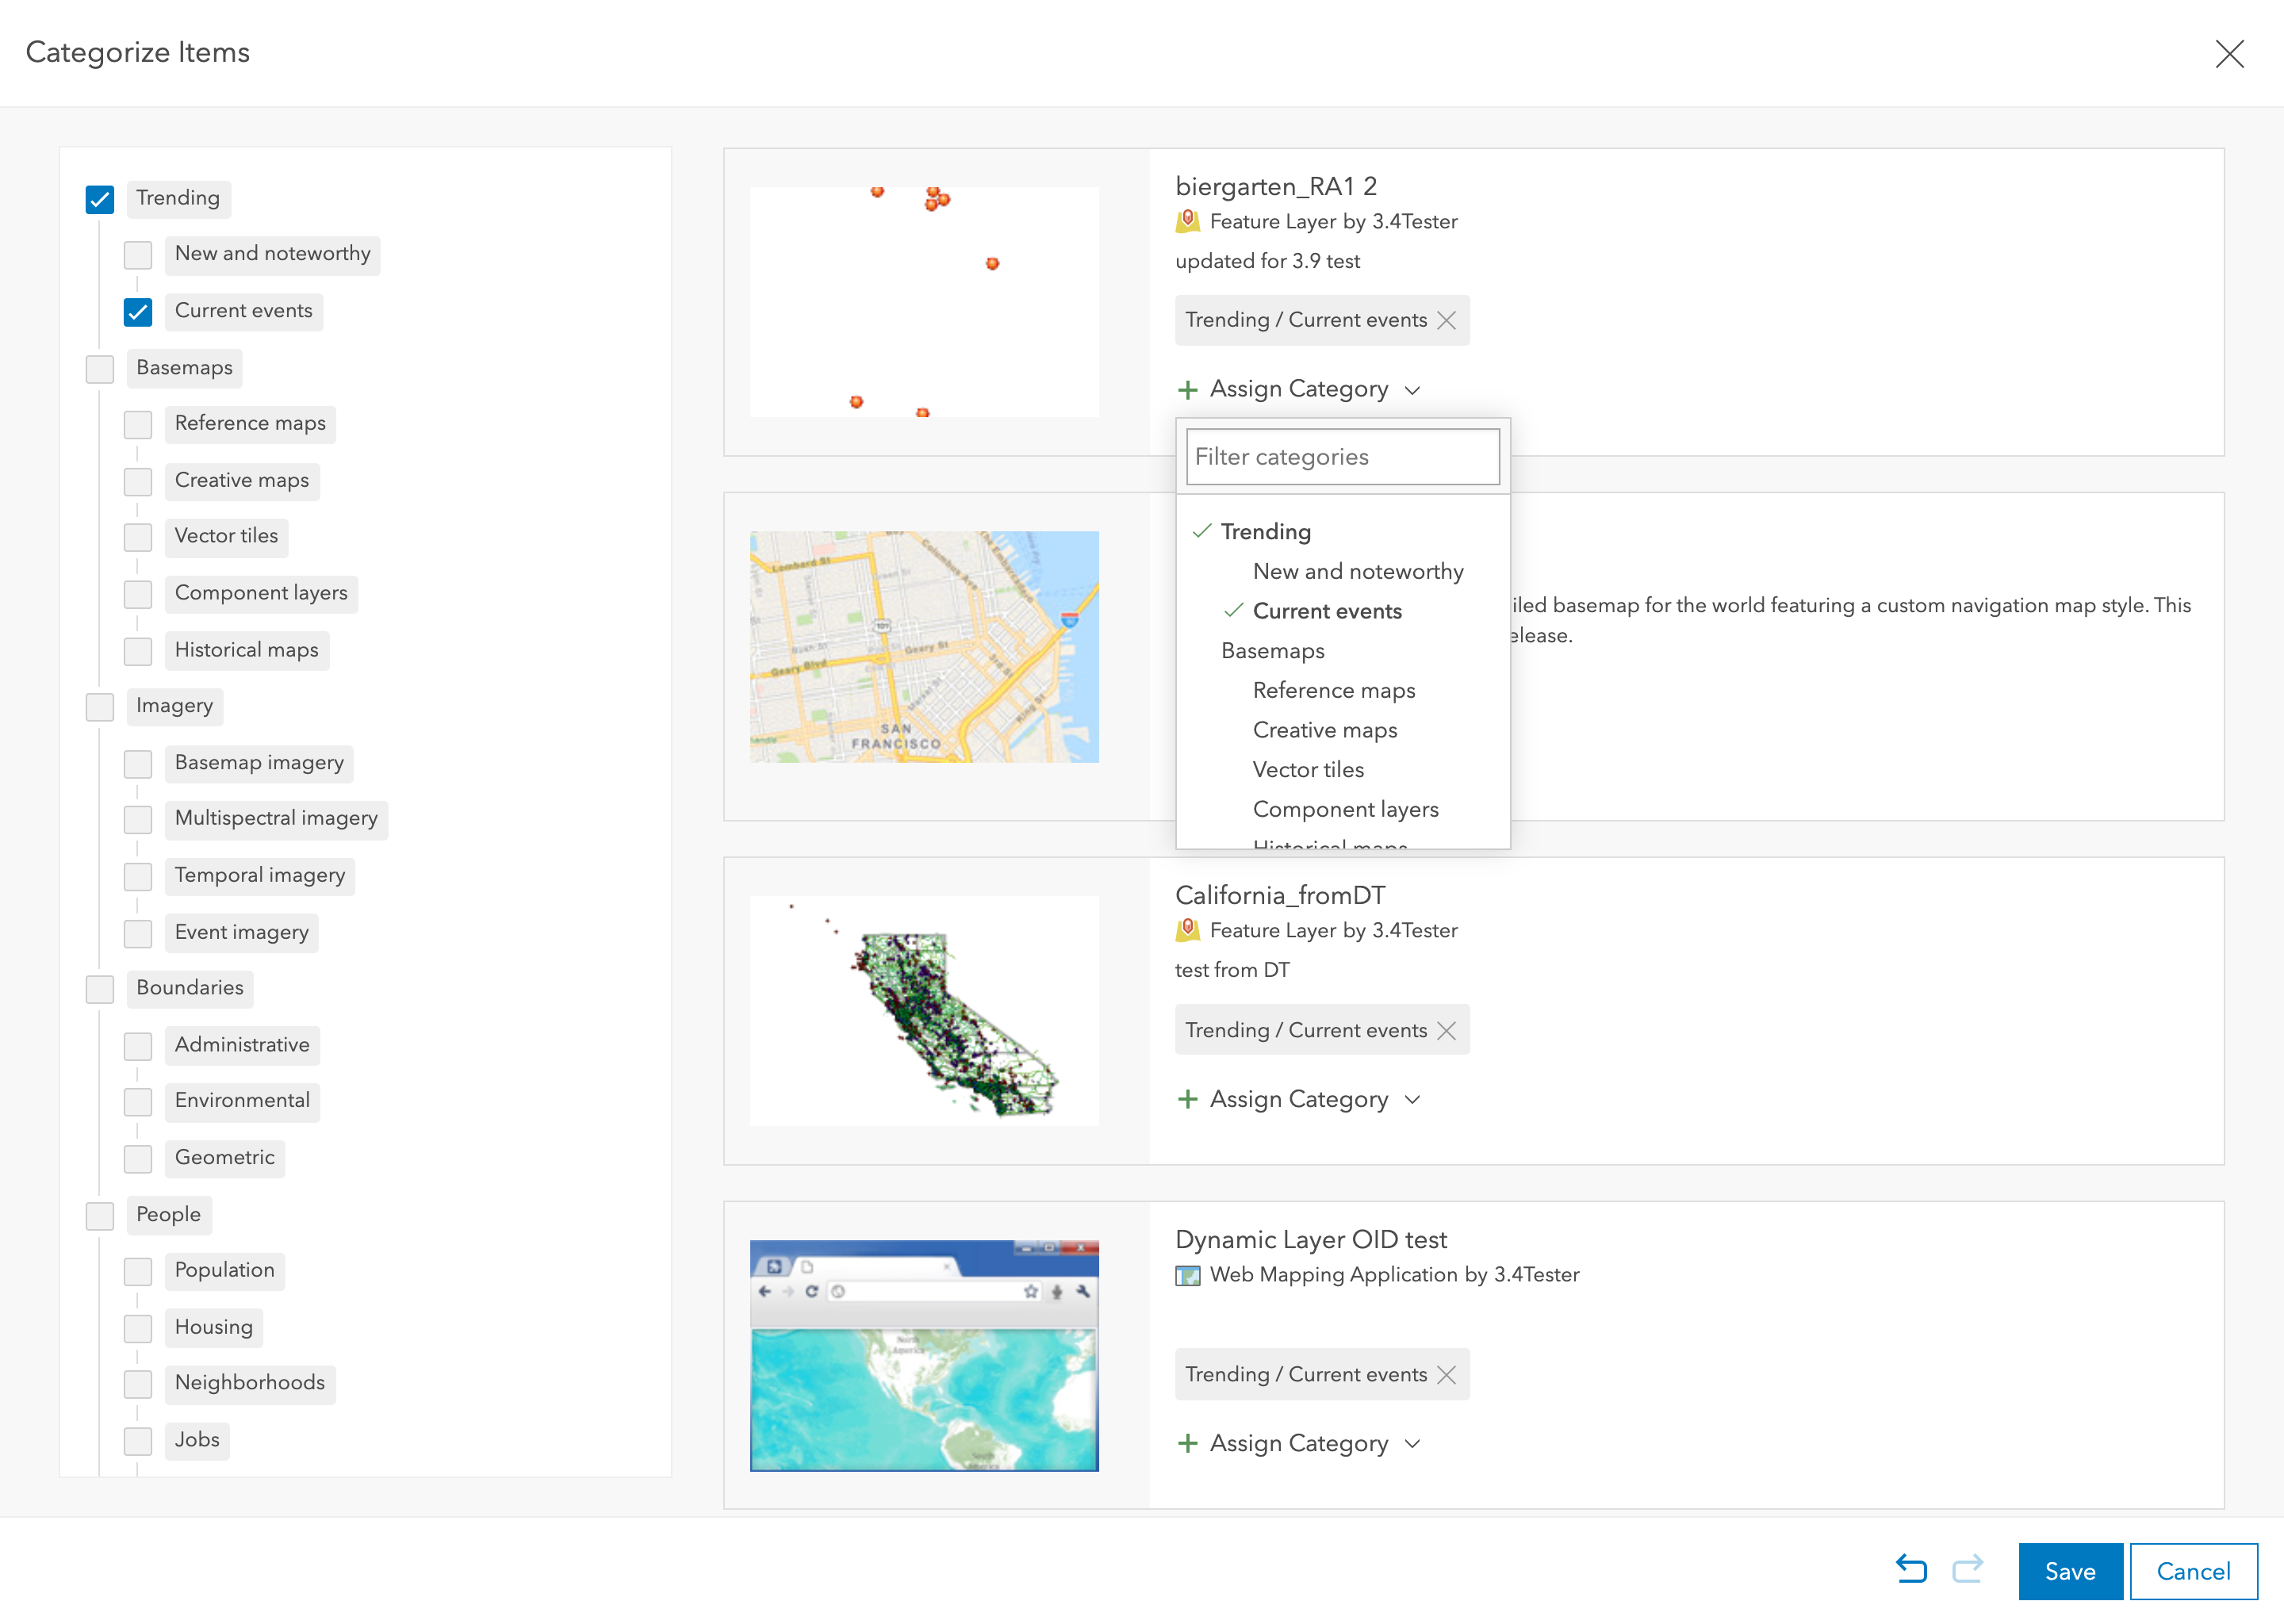2284x1624 pixels.
Task: Remove Trending / Current events tag from California_fromDT
Action: [x=1446, y=1030]
